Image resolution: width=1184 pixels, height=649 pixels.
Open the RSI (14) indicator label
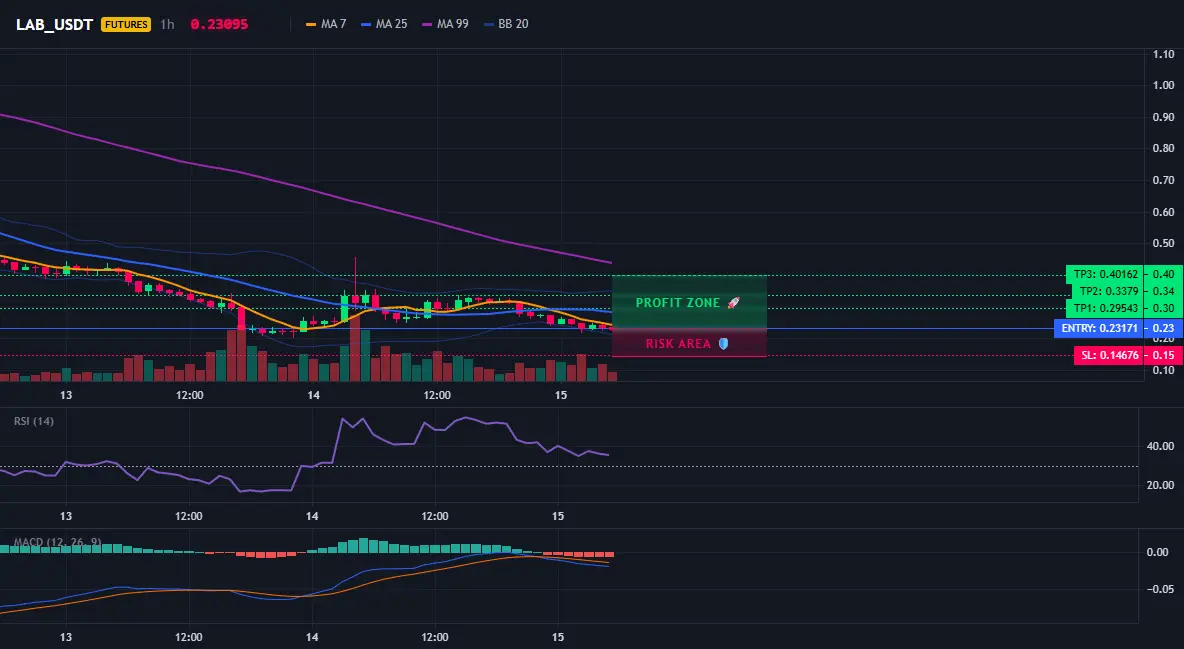(34, 421)
